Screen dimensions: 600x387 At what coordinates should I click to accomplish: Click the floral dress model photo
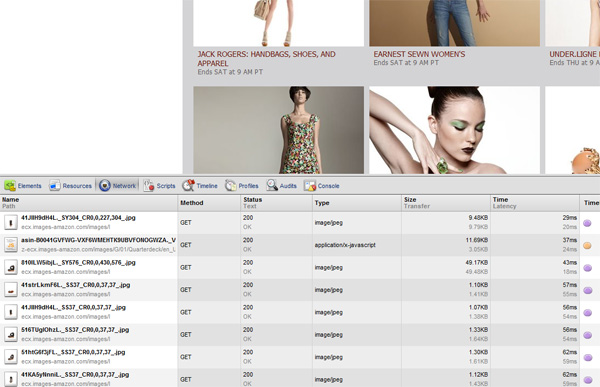pyautogui.click(x=279, y=130)
